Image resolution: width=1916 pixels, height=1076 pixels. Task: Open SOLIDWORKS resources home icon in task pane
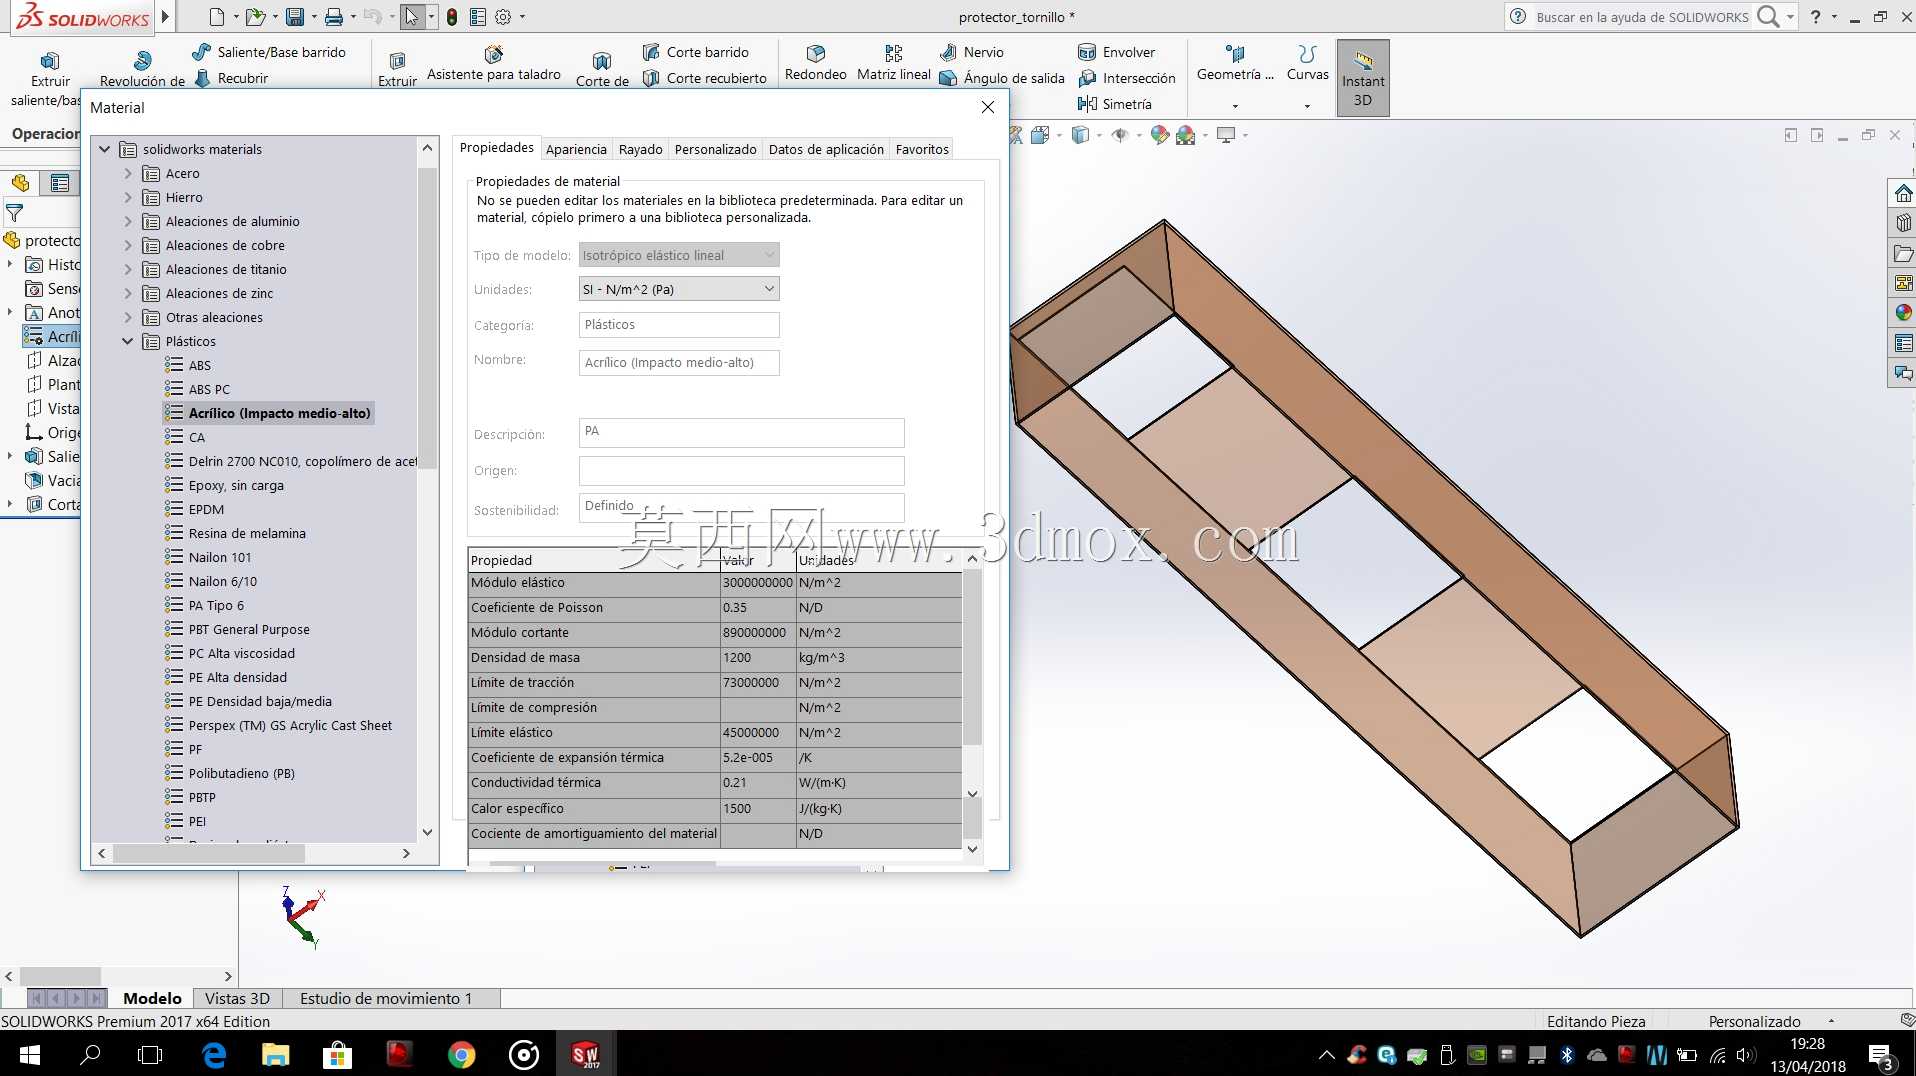(1903, 193)
